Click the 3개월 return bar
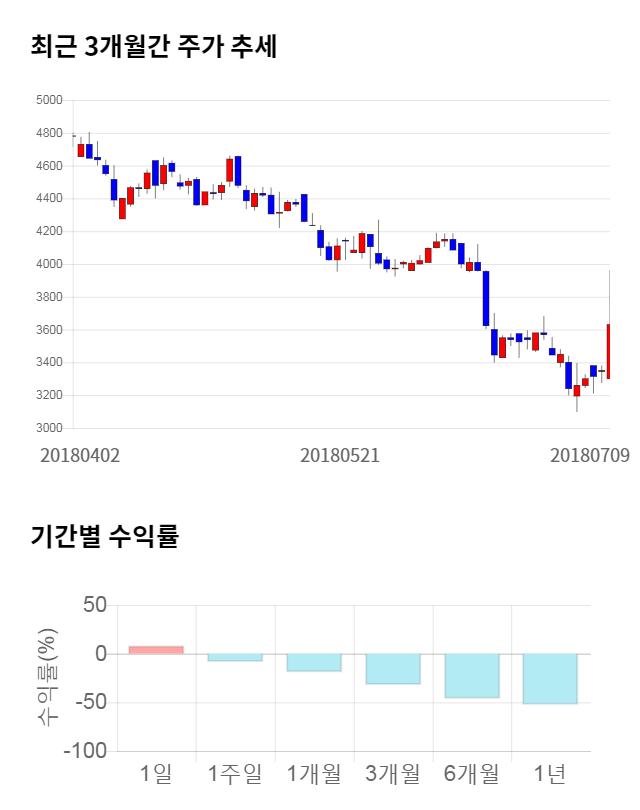640x810 pixels. 393,668
